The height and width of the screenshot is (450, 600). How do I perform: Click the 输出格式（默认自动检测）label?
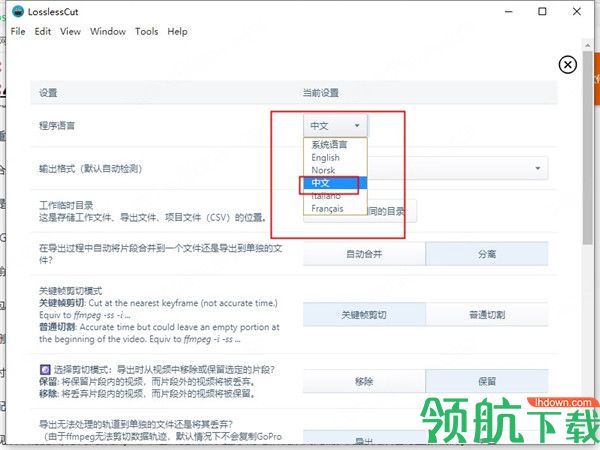click(x=91, y=168)
